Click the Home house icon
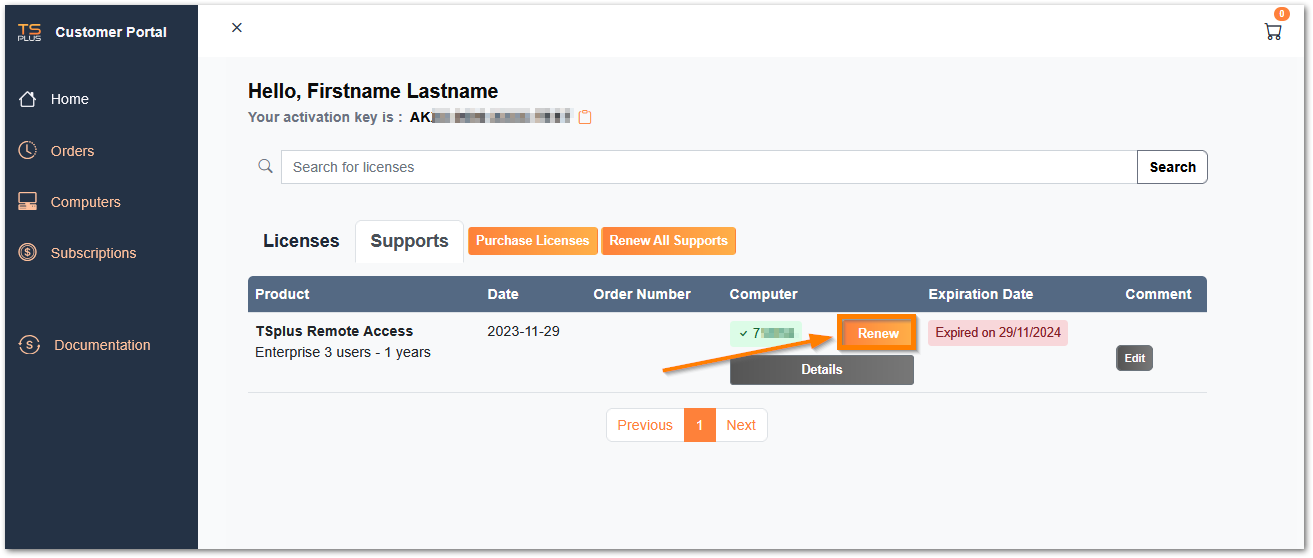The height and width of the screenshot is (558, 1313). click(x=28, y=99)
